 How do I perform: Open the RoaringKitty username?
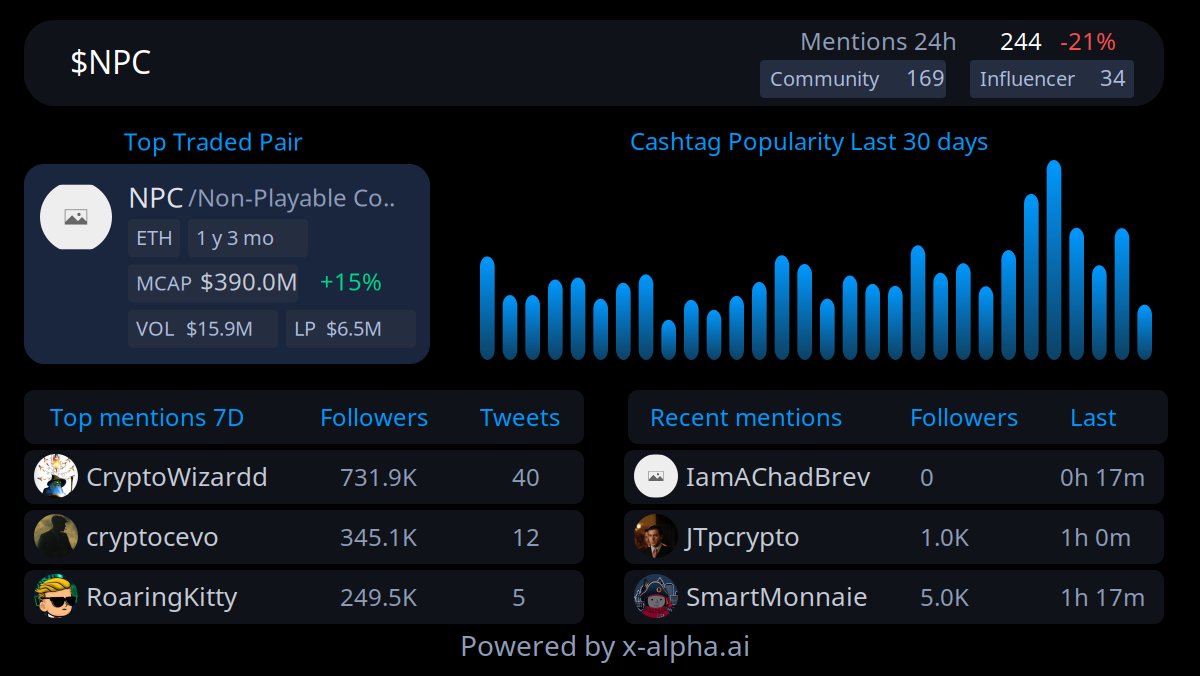162,598
